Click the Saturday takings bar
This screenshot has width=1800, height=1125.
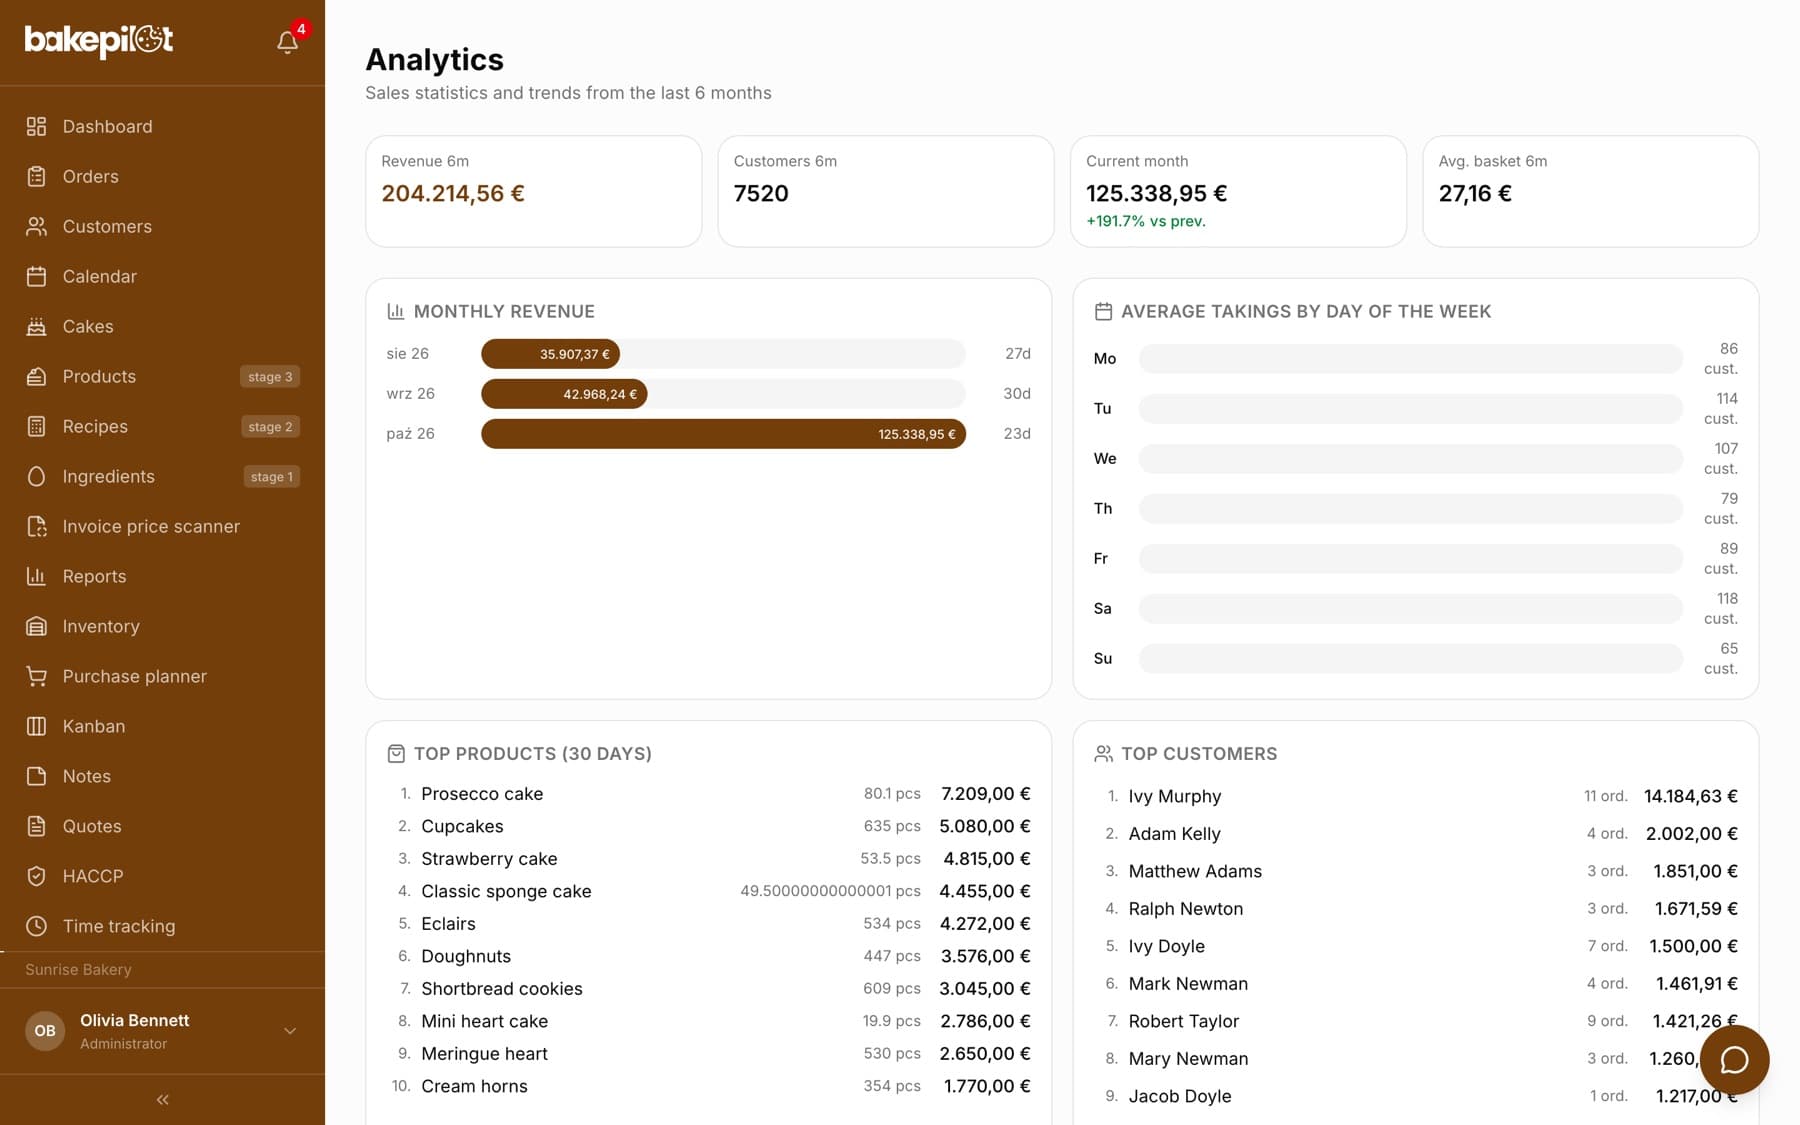[x=1410, y=608]
